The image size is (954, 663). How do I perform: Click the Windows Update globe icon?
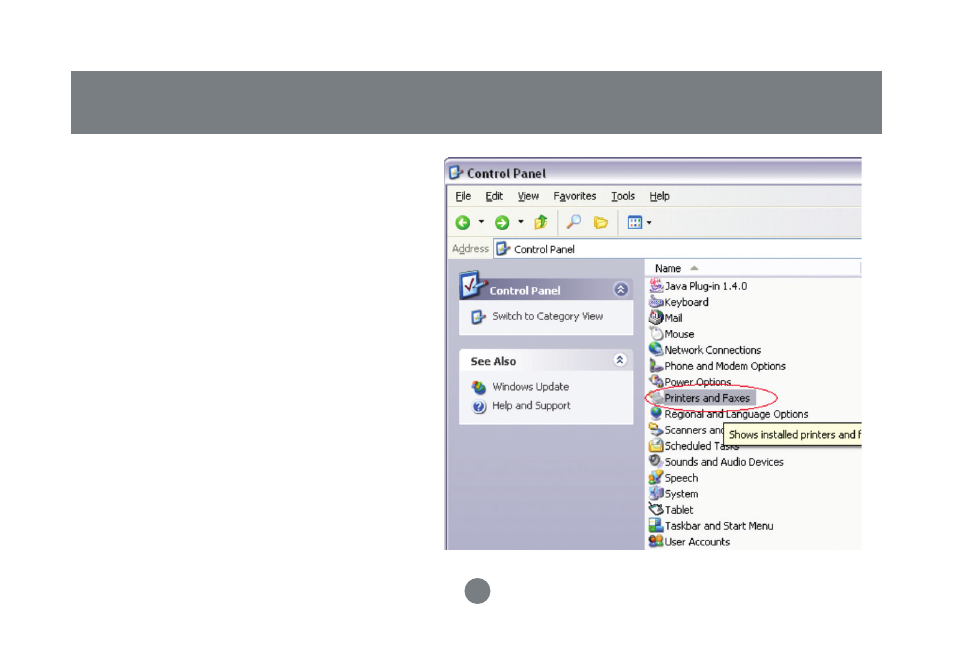click(479, 387)
